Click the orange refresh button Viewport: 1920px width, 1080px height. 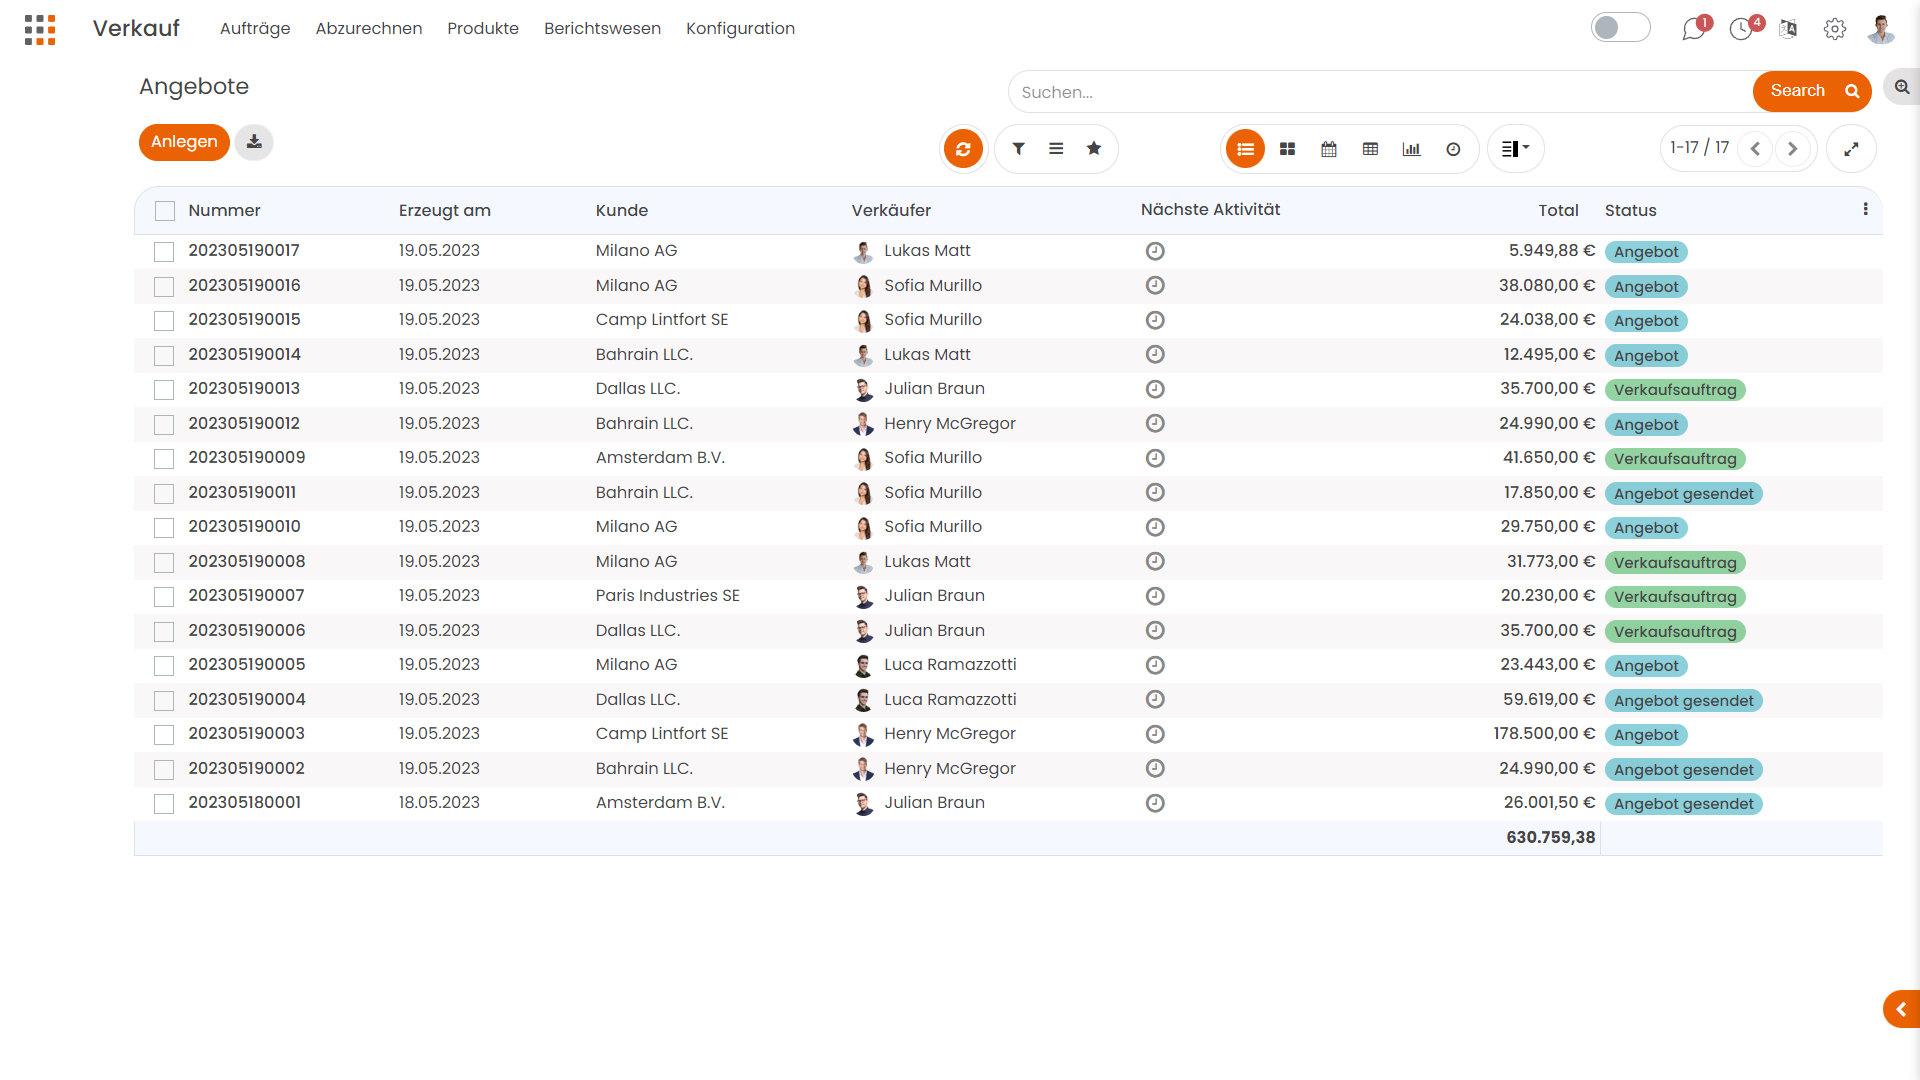pyautogui.click(x=963, y=149)
